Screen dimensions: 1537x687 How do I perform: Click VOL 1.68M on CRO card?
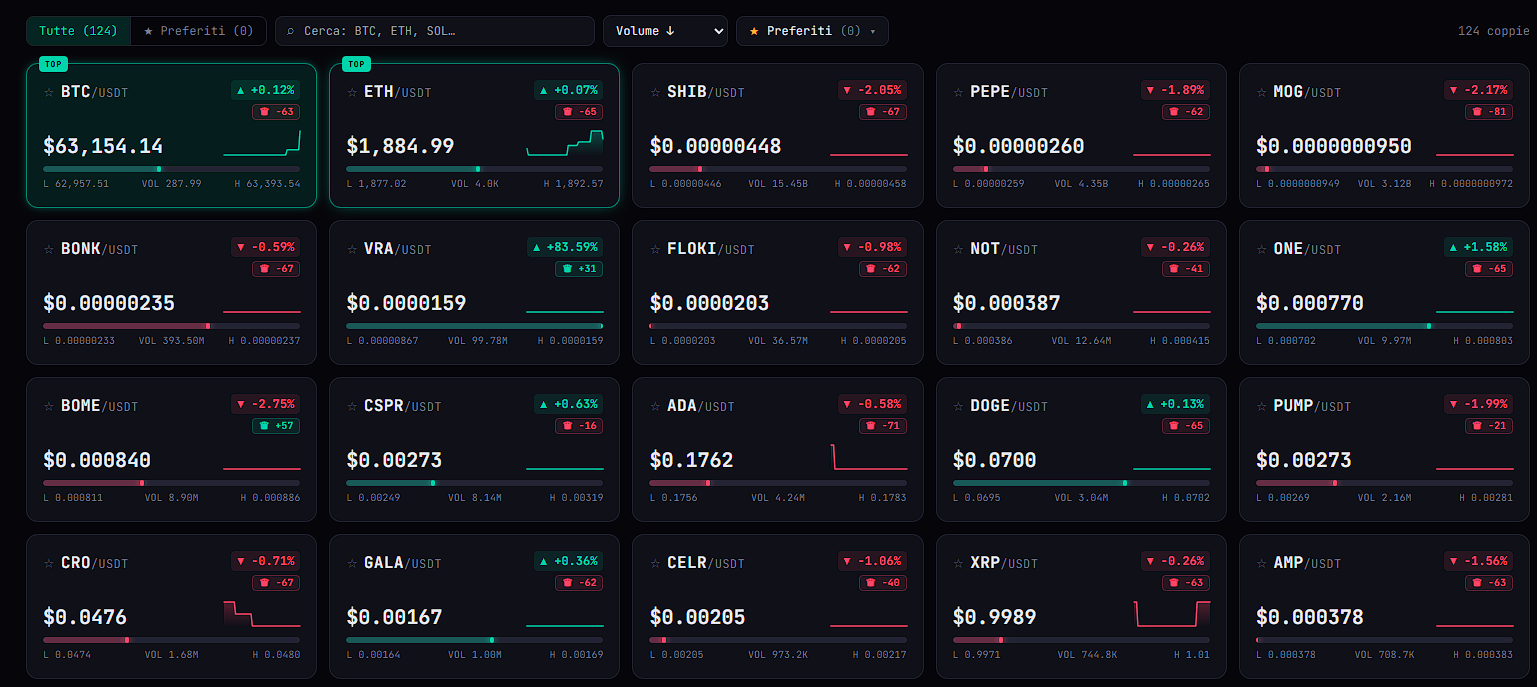coord(172,655)
